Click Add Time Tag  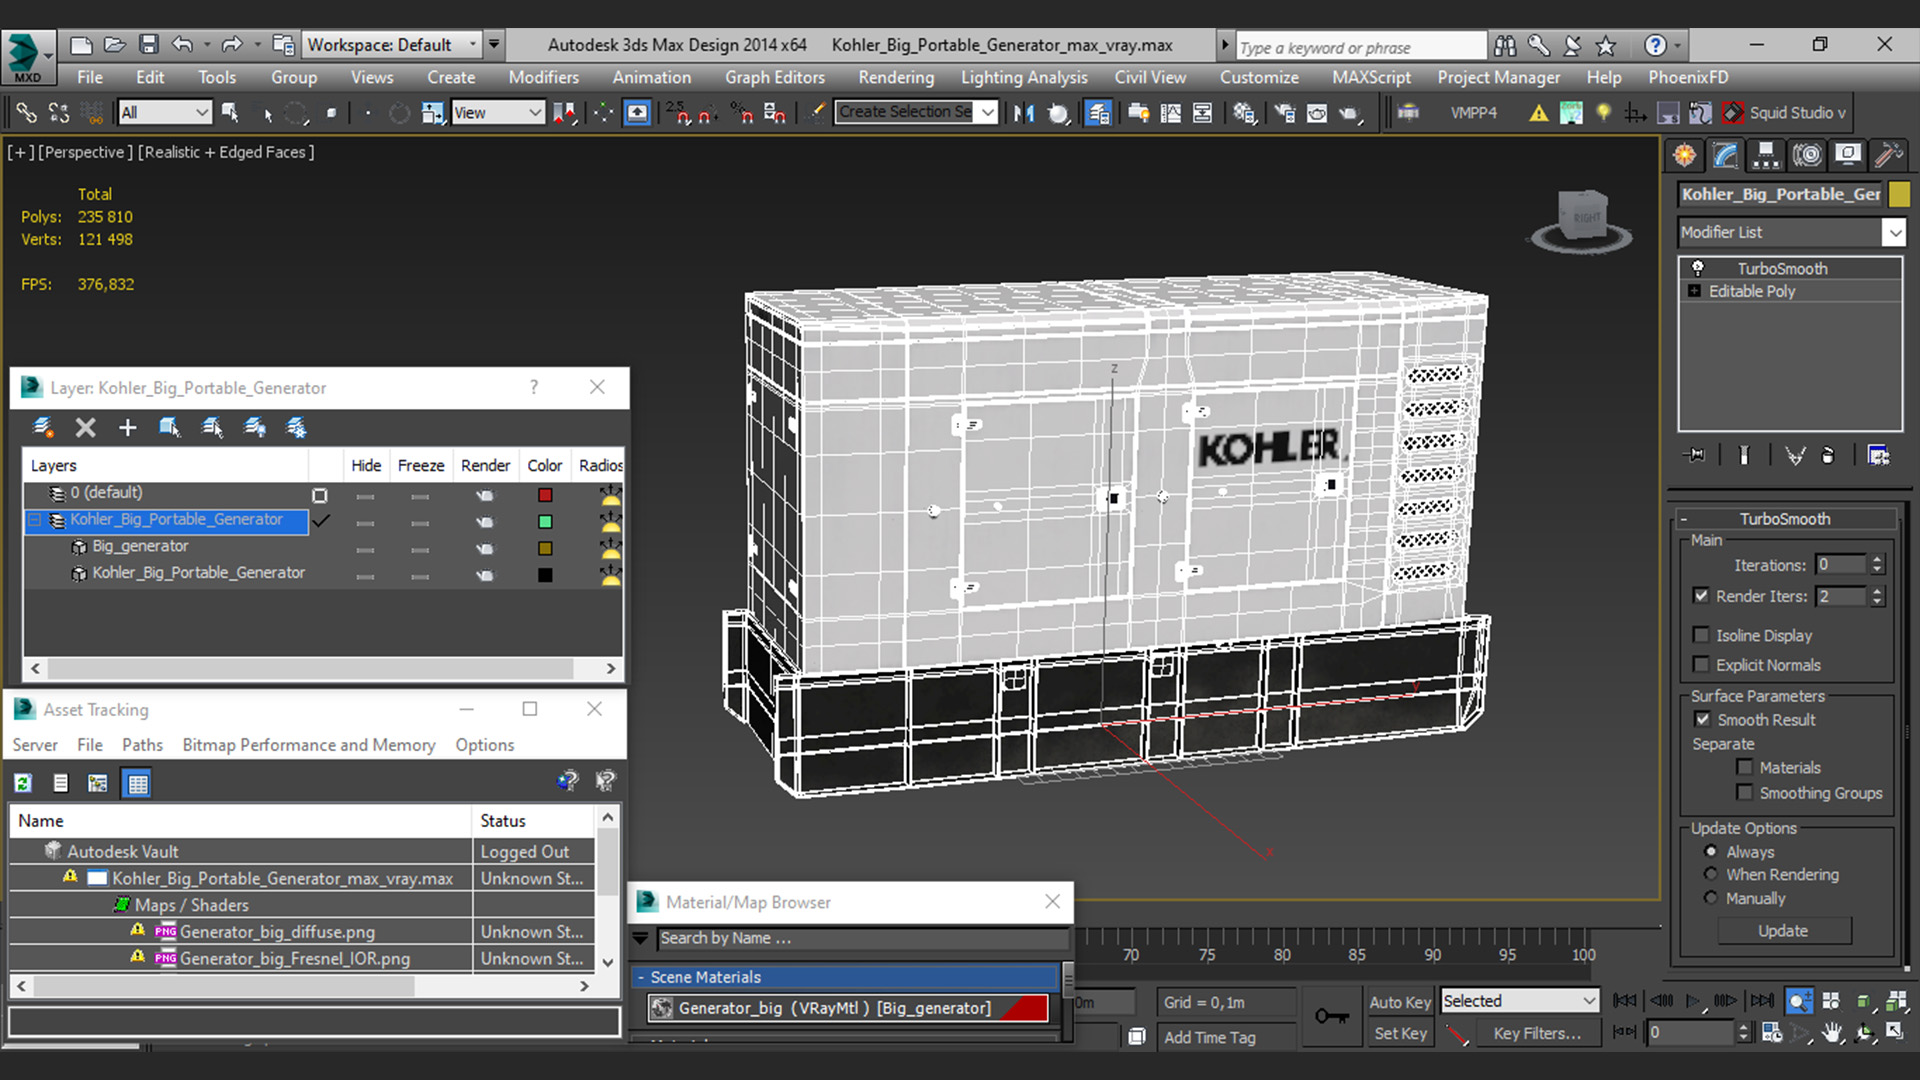click(x=1209, y=1037)
